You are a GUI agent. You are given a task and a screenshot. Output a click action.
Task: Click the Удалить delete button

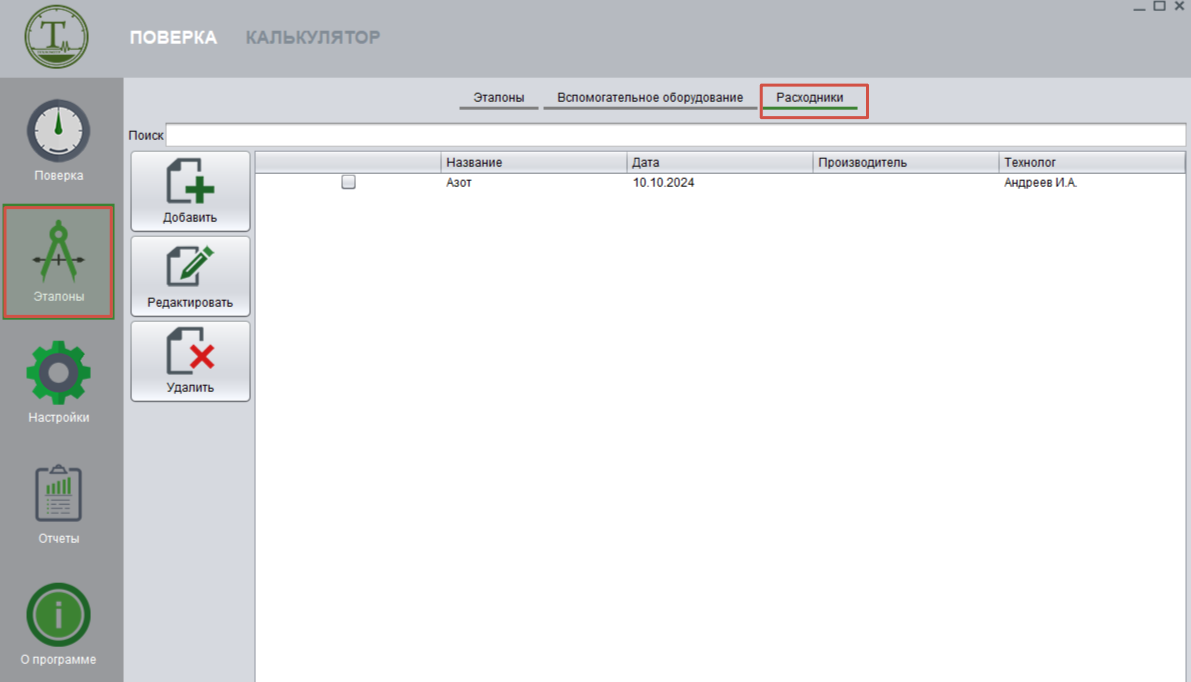pos(190,361)
